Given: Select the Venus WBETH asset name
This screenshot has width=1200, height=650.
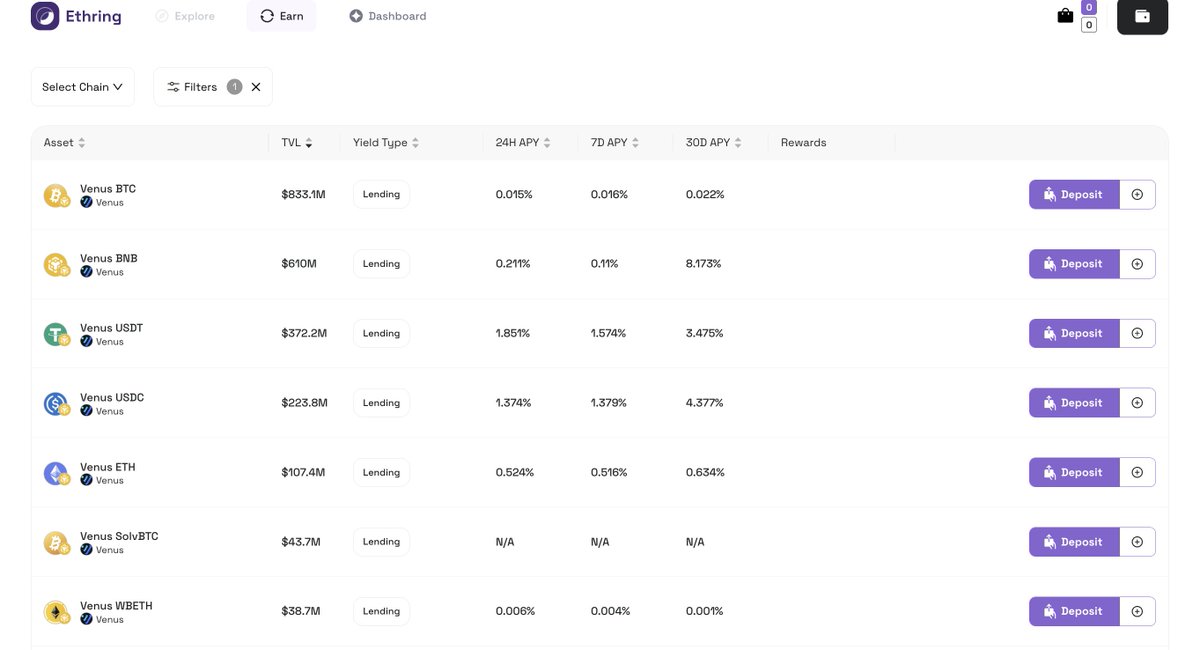Looking at the screenshot, I should (116, 606).
